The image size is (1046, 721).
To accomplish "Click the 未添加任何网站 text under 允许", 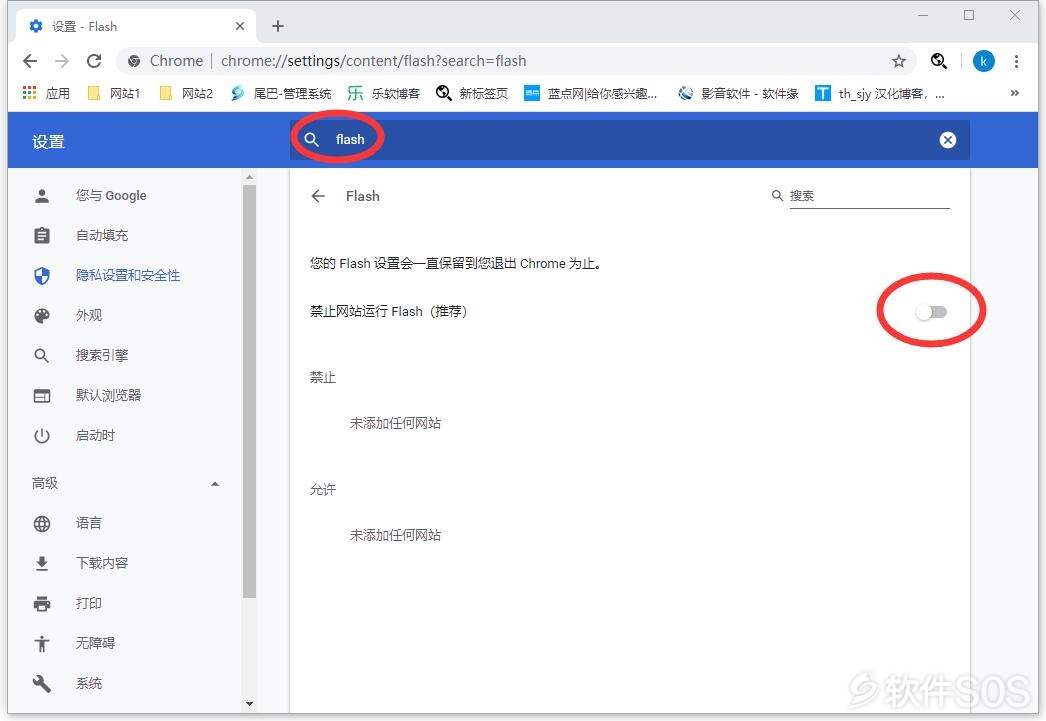I will coord(396,536).
